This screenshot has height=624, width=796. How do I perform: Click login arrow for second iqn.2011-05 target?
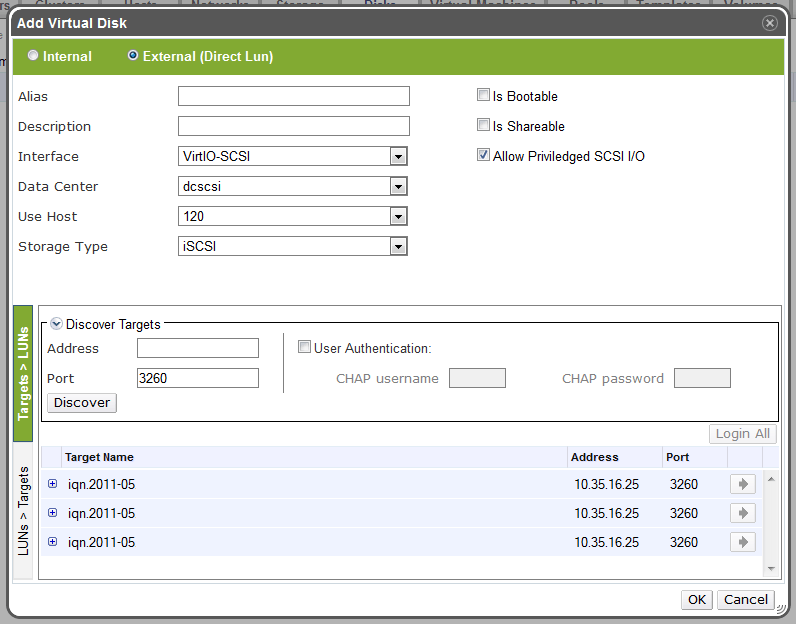[742, 513]
